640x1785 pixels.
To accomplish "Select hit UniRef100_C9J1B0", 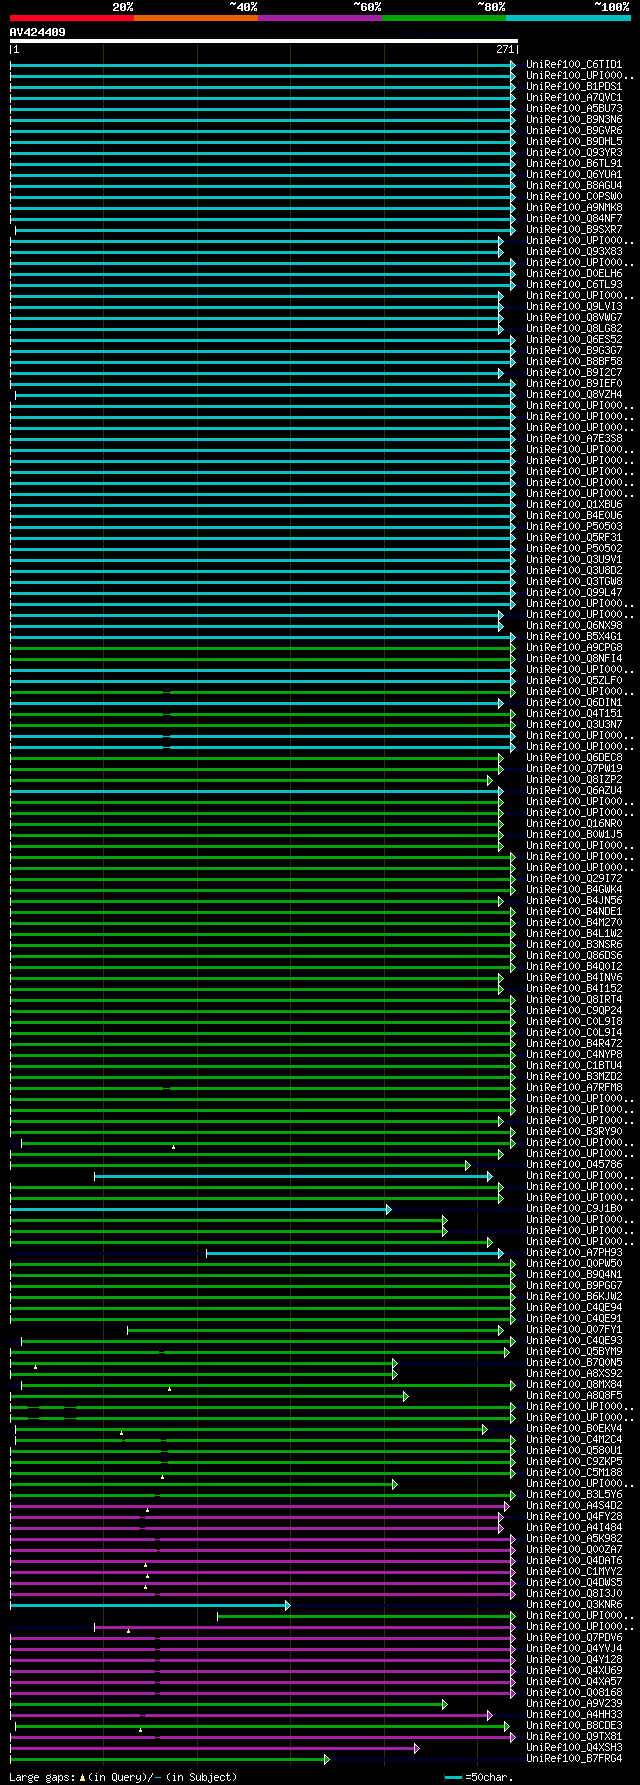I will [x=574, y=1209].
